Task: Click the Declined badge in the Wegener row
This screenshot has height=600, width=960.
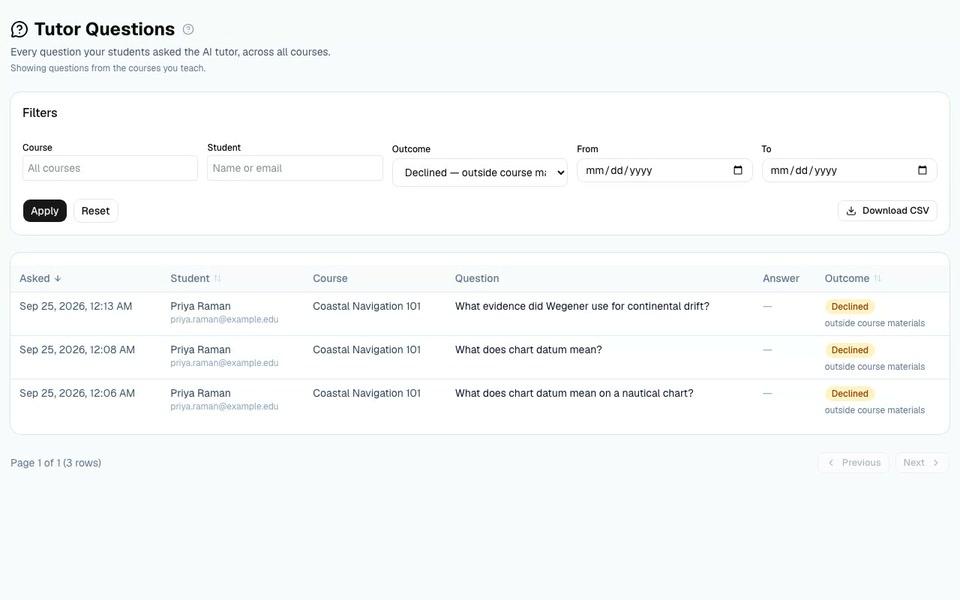Action: pyautogui.click(x=850, y=307)
